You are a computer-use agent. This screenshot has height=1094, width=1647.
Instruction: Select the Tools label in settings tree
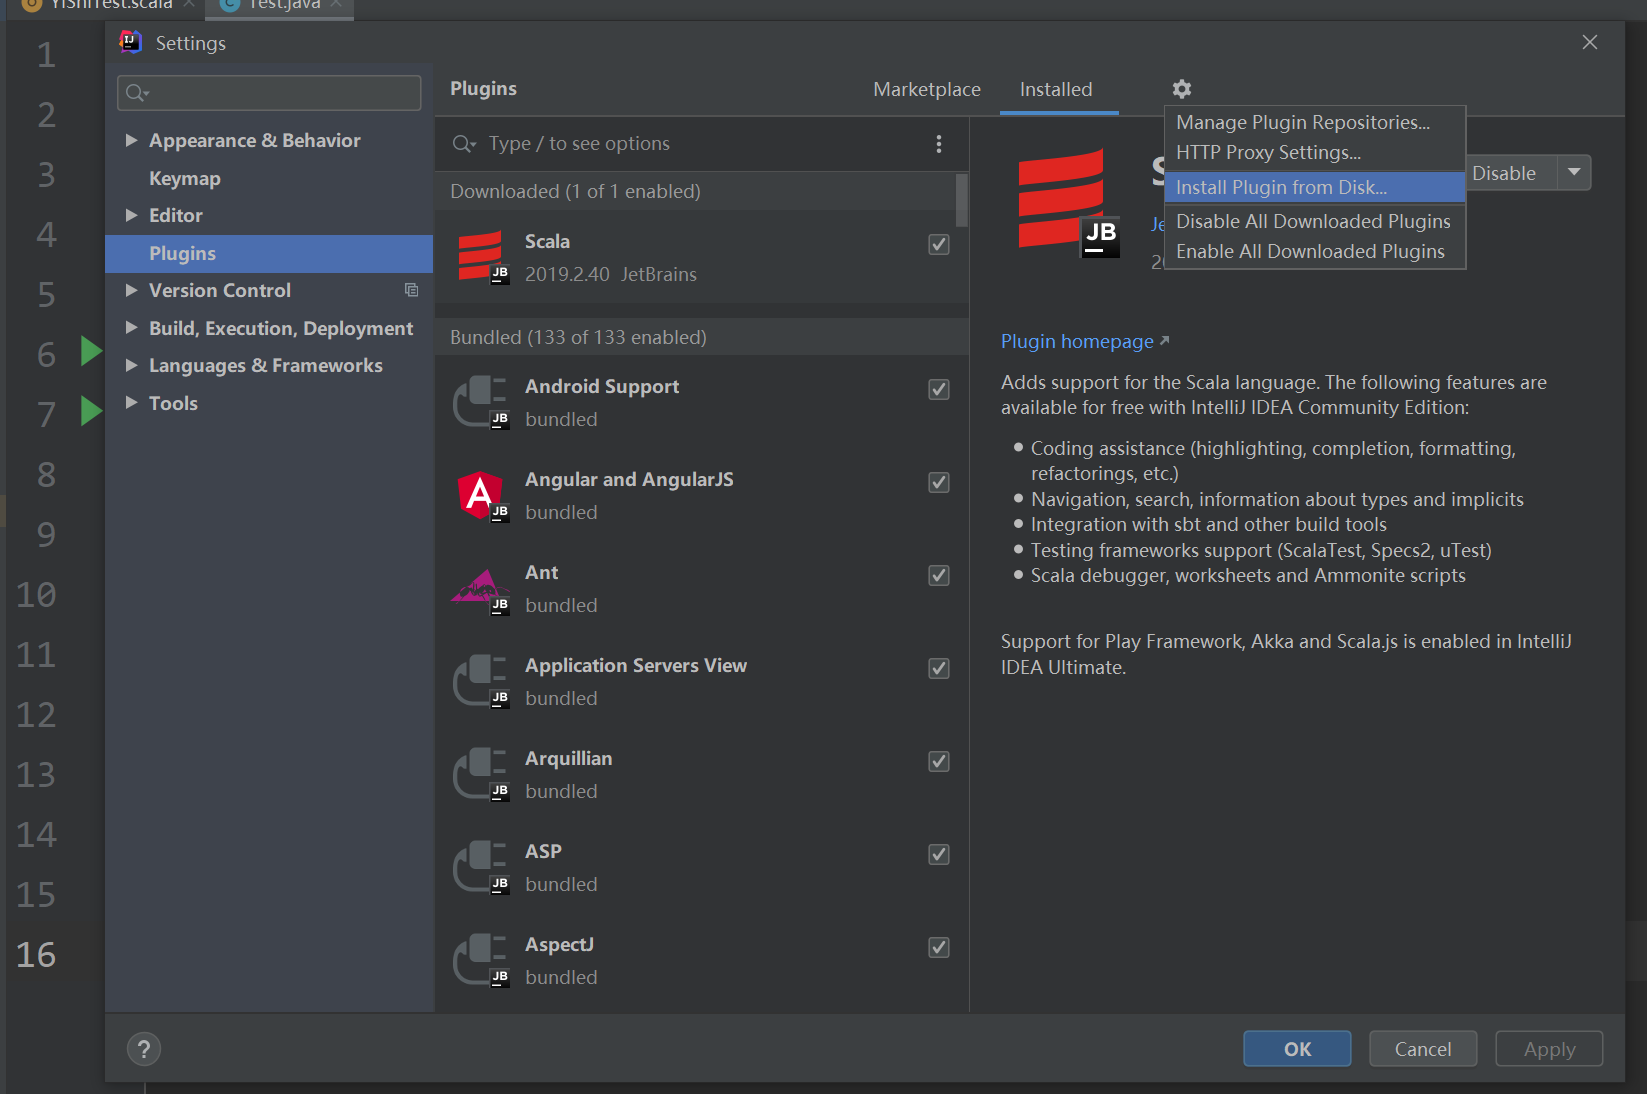click(173, 403)
